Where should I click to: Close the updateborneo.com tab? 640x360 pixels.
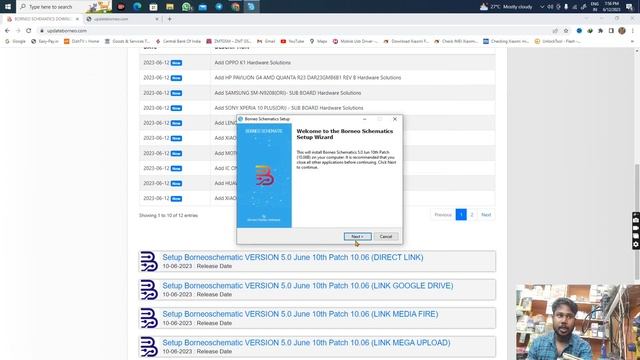pyautogui.click(x=157, y=19)
